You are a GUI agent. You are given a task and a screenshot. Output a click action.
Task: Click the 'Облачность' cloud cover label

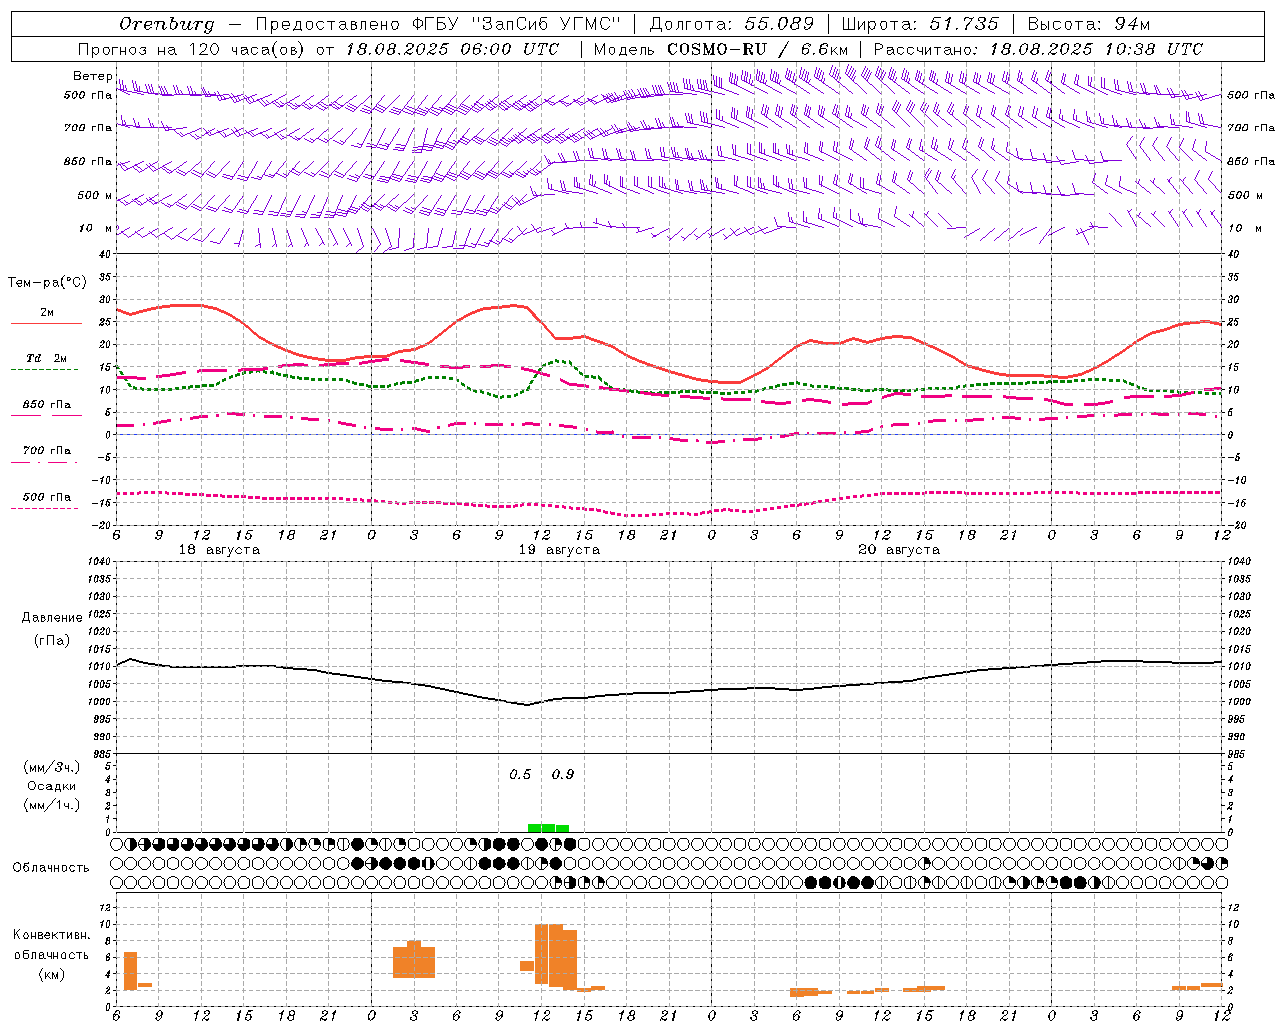click(51, 867)
